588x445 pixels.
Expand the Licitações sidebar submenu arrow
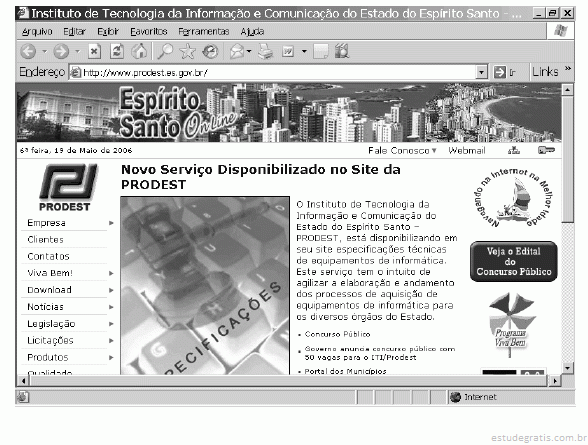click(111, 340)
